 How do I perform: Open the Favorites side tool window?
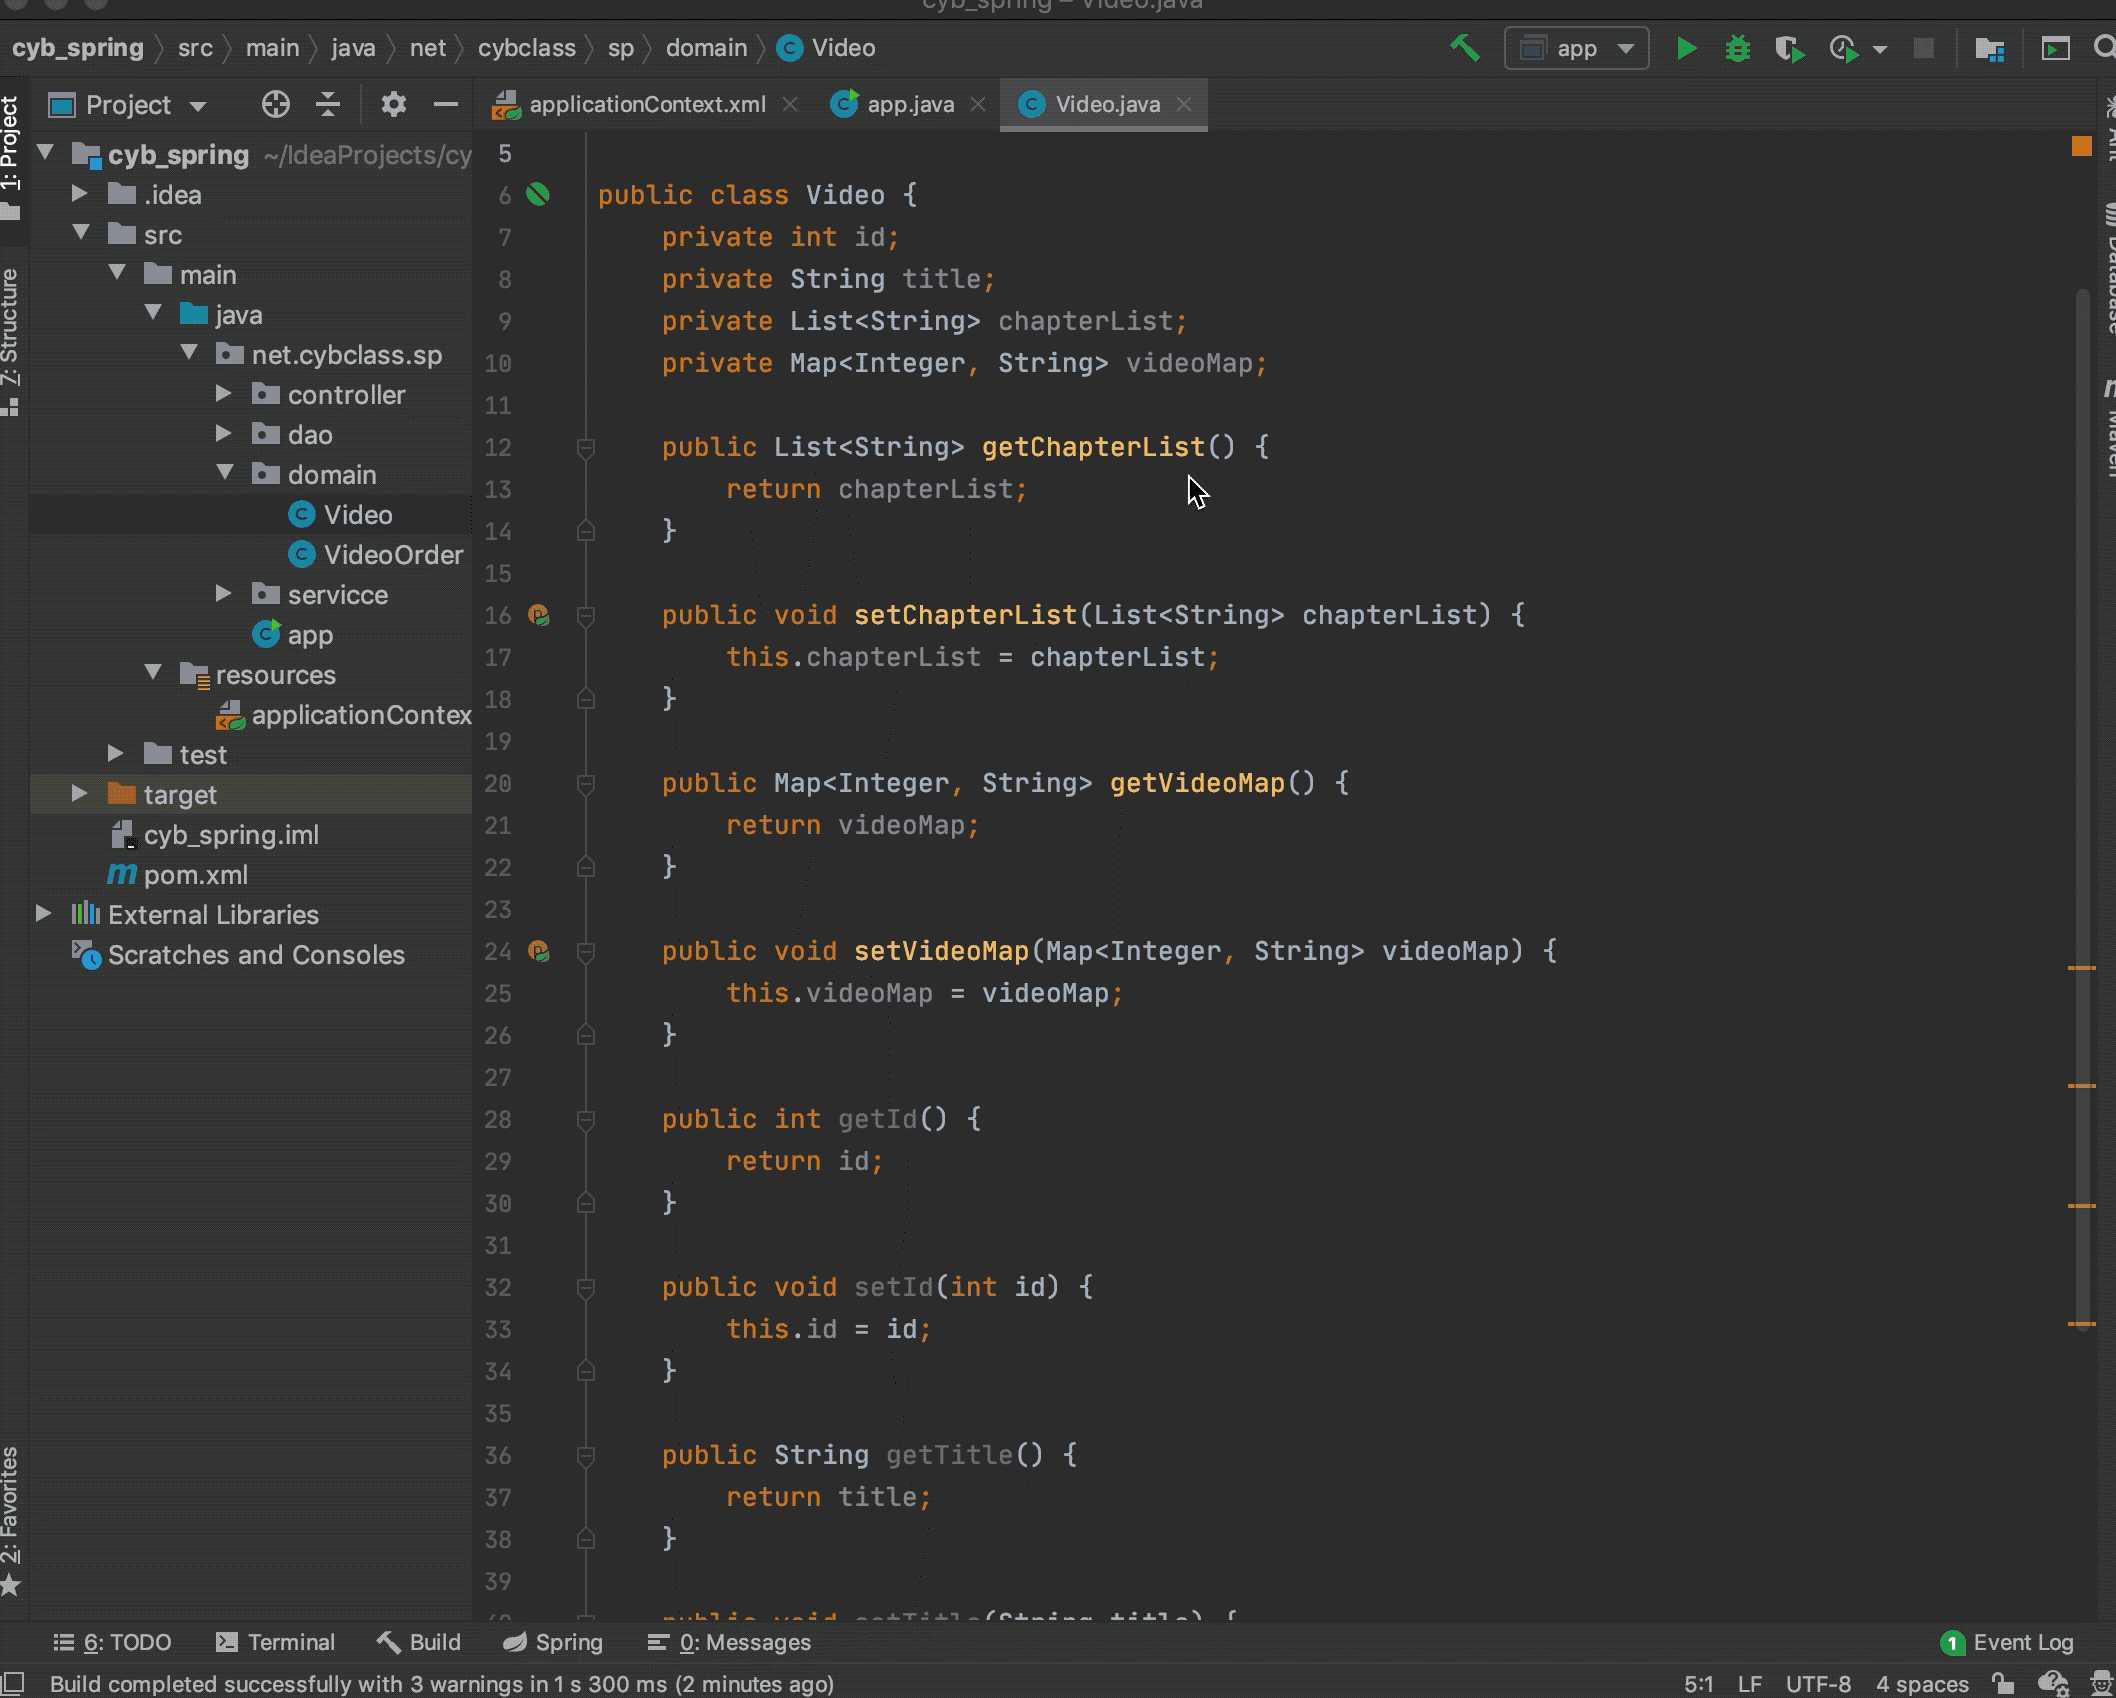click(11, 1520)
